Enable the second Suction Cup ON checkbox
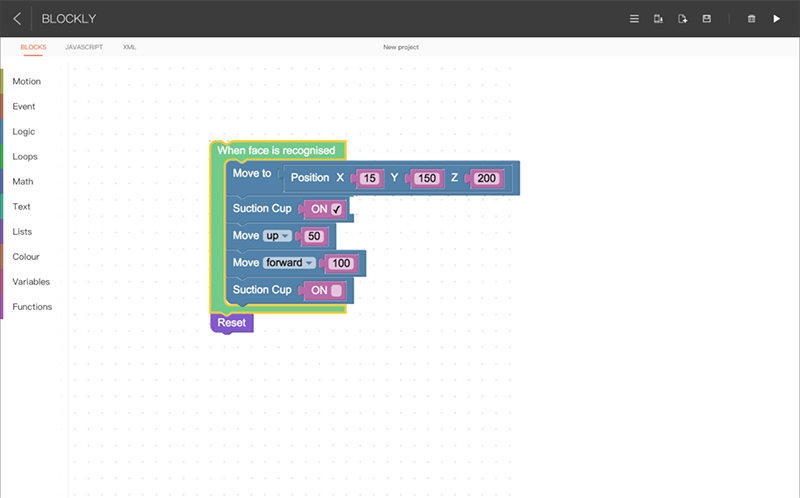Image resolution: width=800 pixels, height=498 pixels. pos(337,290)
